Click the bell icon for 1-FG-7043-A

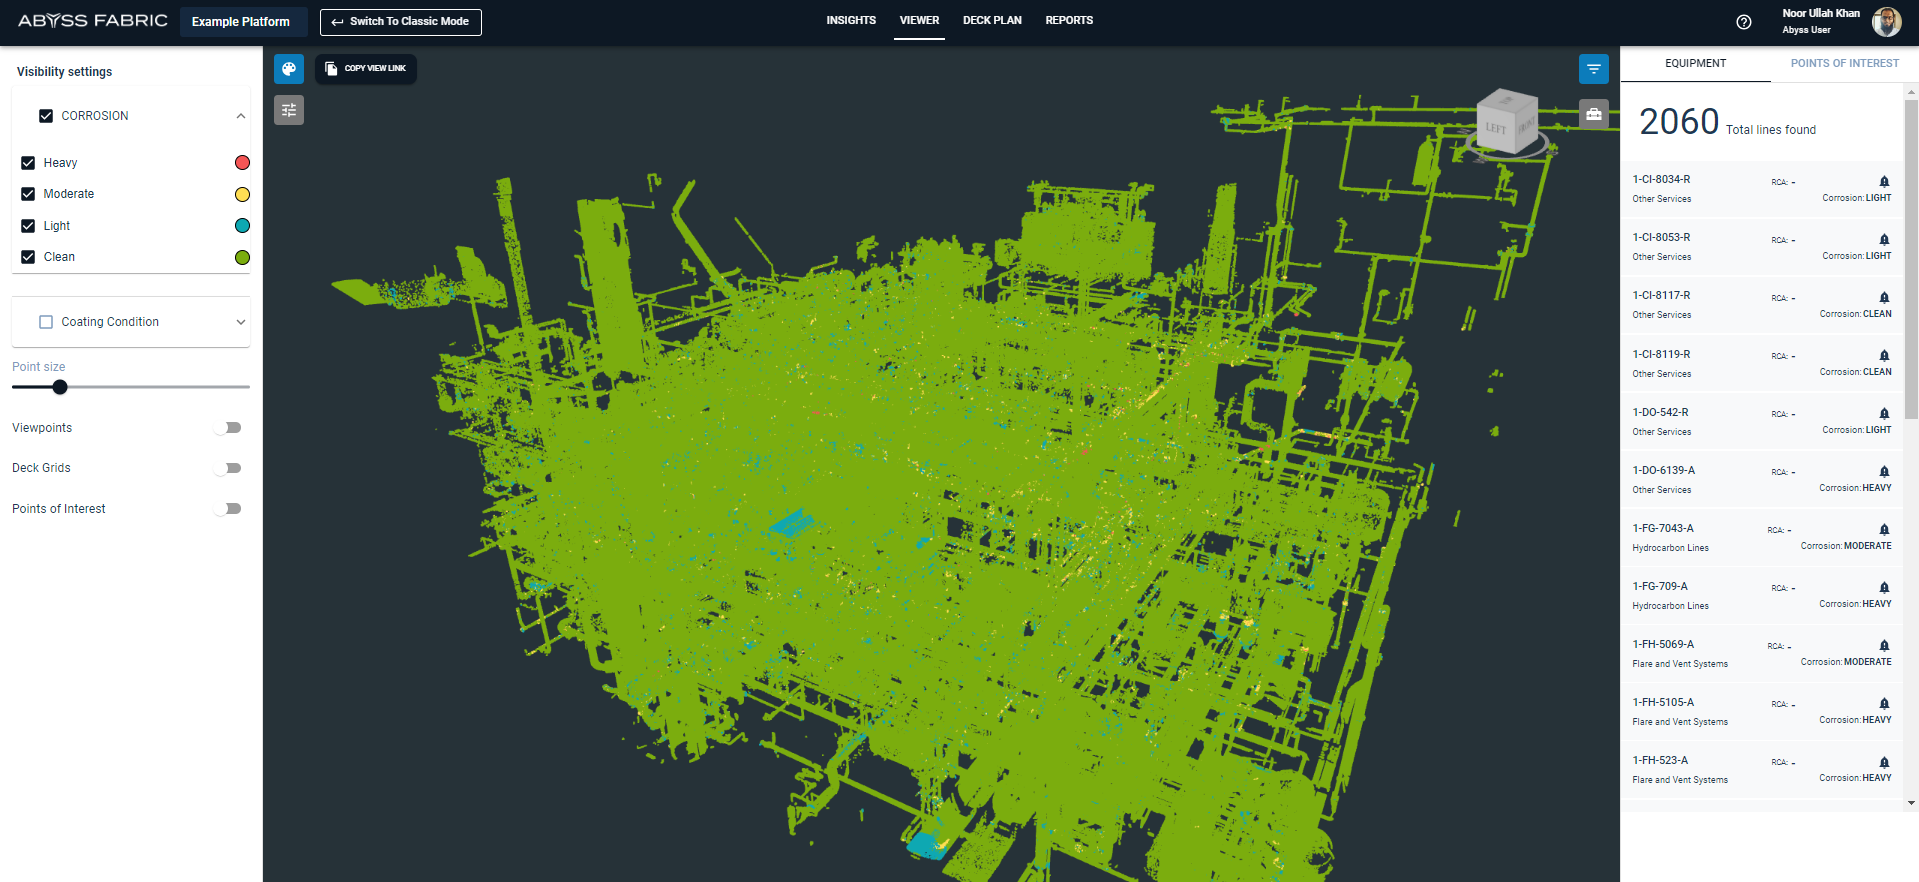click(x=1883, y=530)
